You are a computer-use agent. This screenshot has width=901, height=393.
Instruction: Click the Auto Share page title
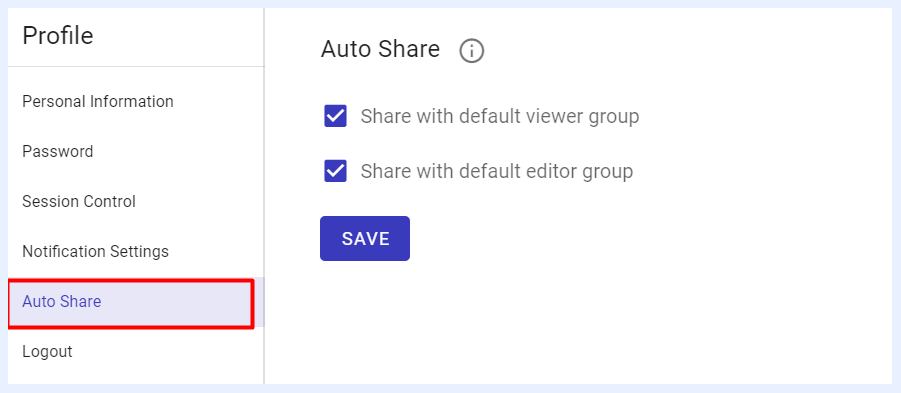[380, 49]
